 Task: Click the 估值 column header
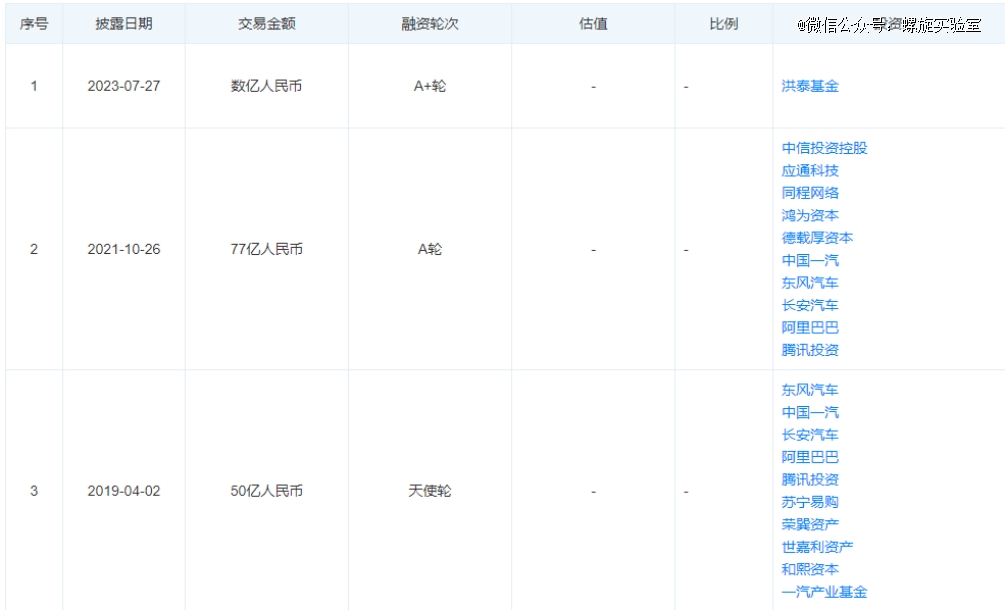click(x=594, y=24)
